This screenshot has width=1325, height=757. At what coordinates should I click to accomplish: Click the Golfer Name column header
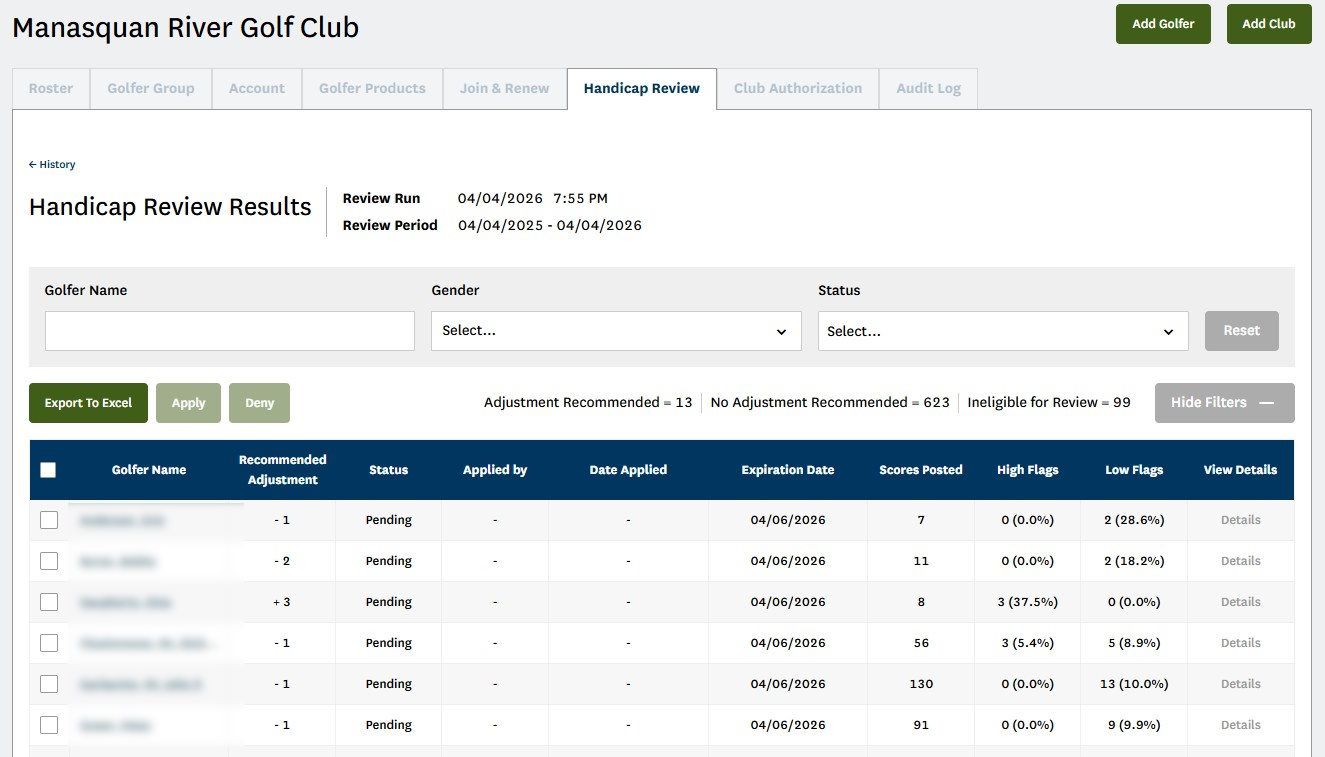click(149, 470)
